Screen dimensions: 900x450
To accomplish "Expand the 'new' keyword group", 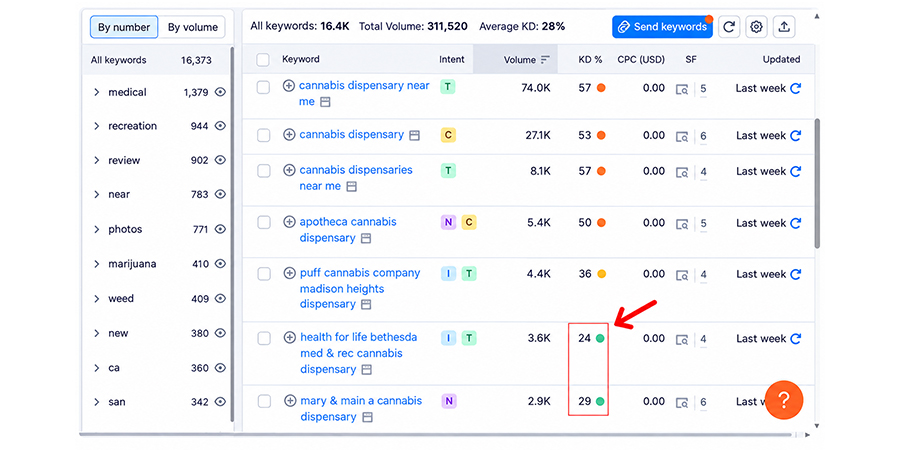I will pyautogui.click(x=96, y=333).
